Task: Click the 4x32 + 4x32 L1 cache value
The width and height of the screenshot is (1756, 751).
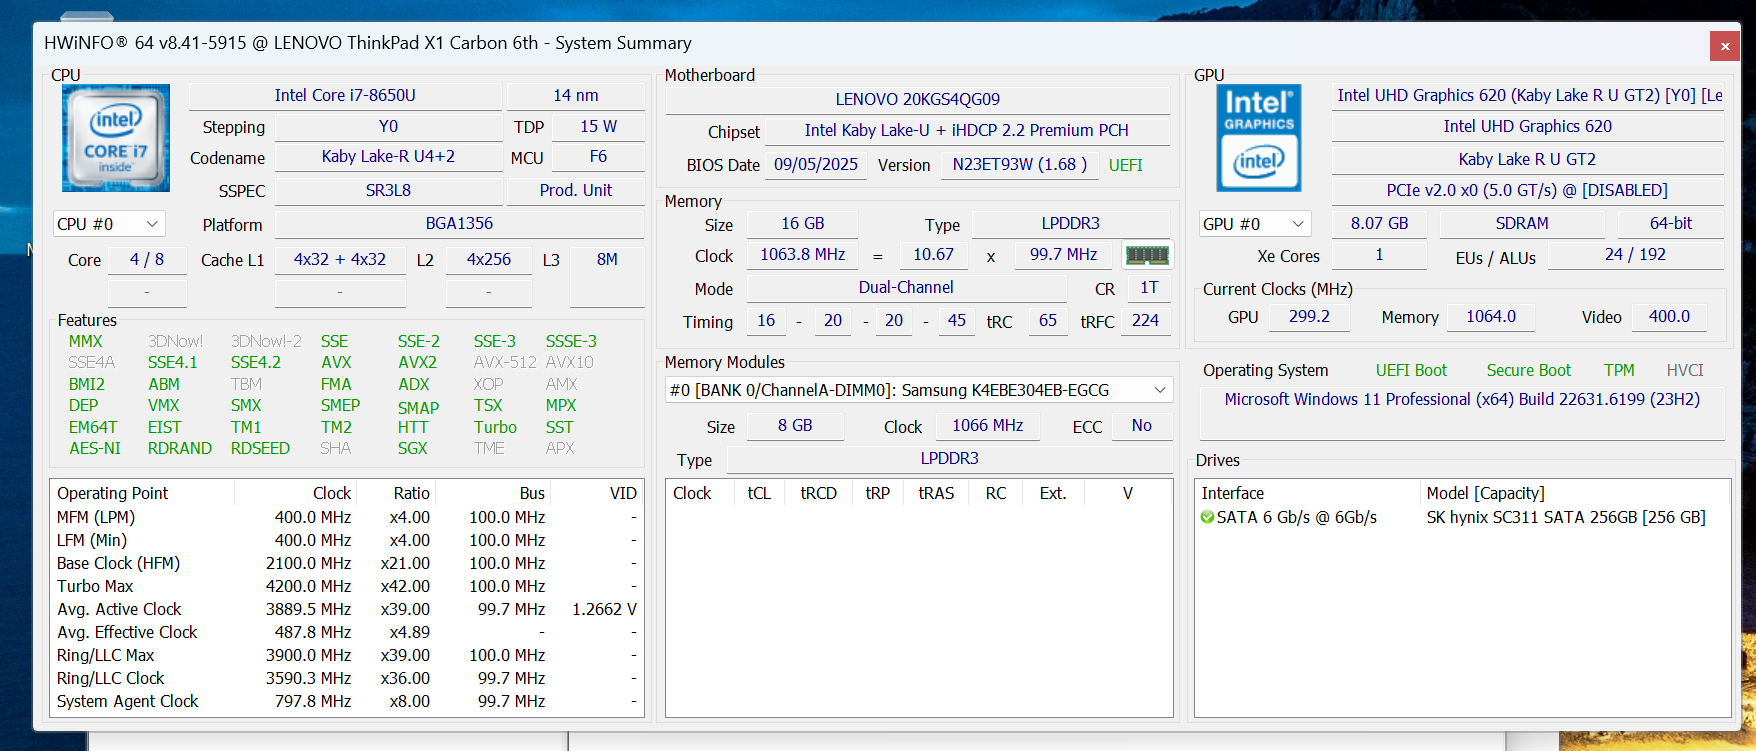Action: pyautogui.click(x=340, y=260)
